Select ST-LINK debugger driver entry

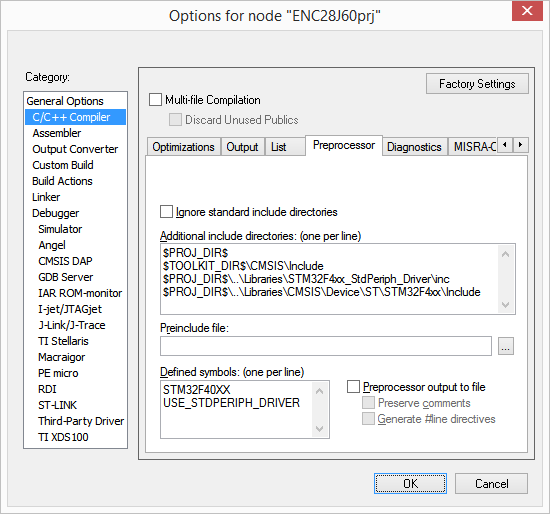(58, 405)
